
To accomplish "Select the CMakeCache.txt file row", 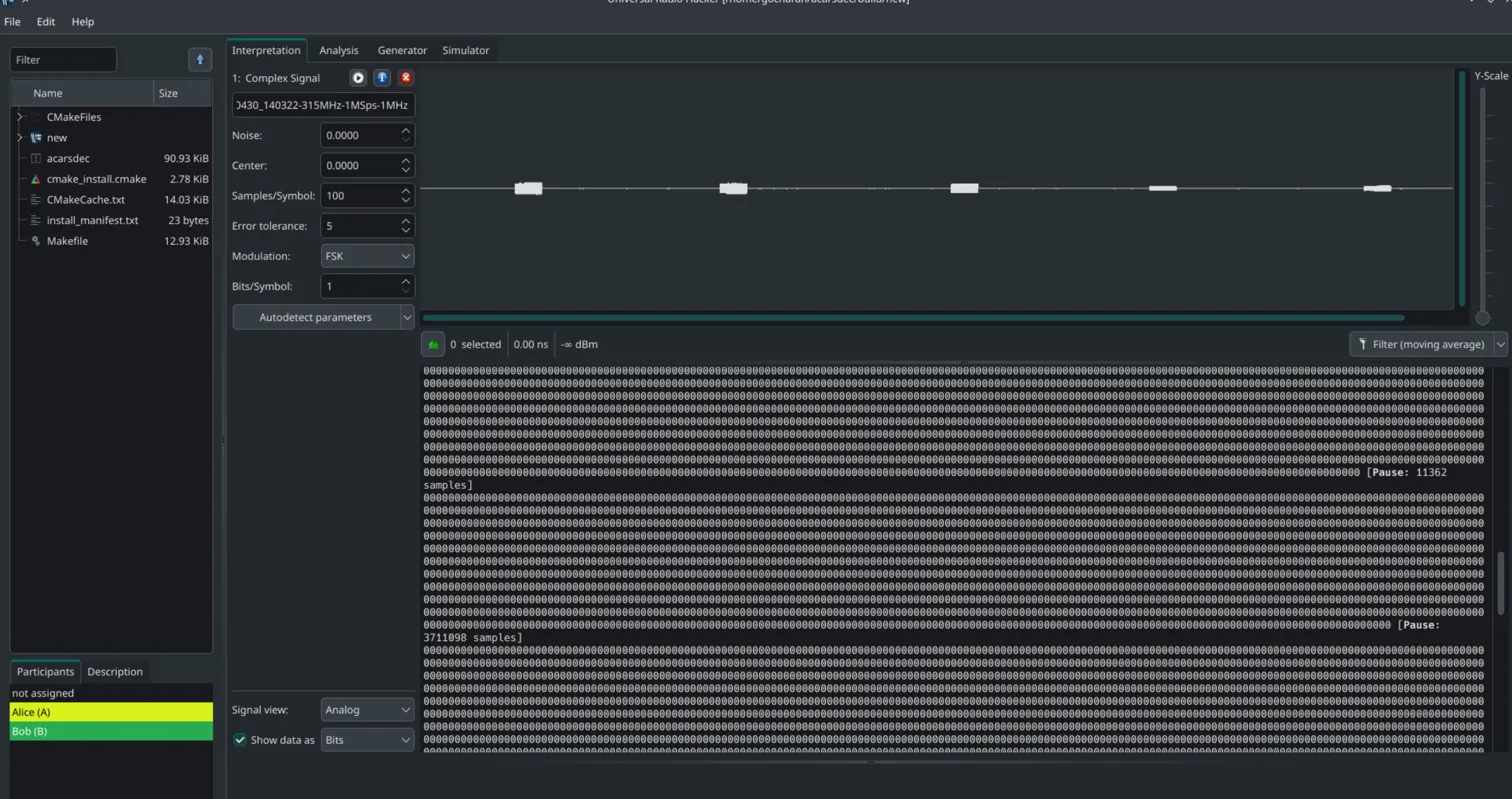I will [x=111, y=200].
